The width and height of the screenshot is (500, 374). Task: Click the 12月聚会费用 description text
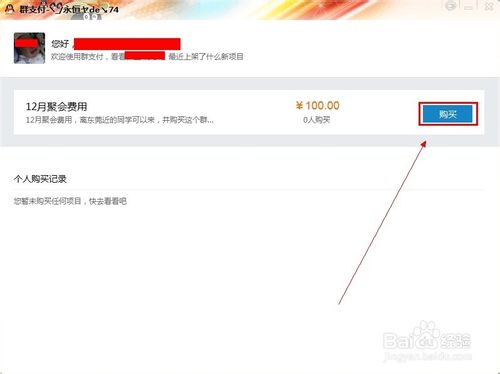pyautogui.click(x=120, y=120)
